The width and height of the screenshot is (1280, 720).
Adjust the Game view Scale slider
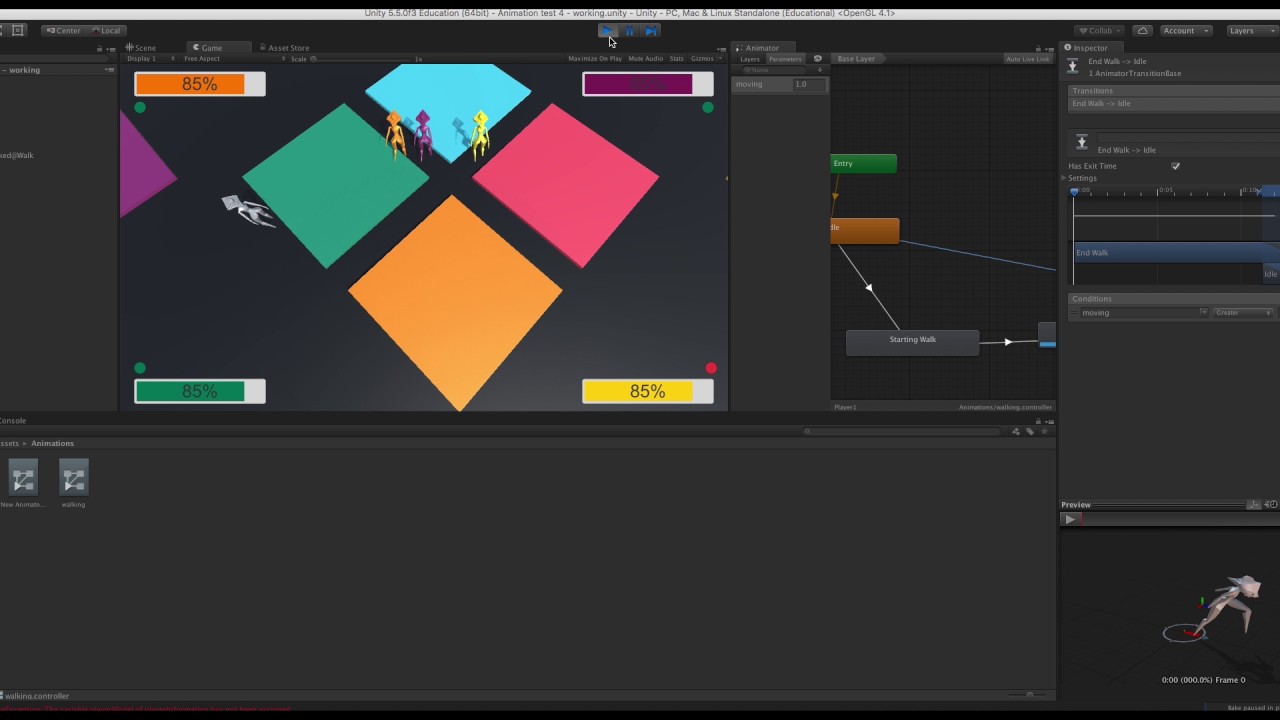[360, 59]
